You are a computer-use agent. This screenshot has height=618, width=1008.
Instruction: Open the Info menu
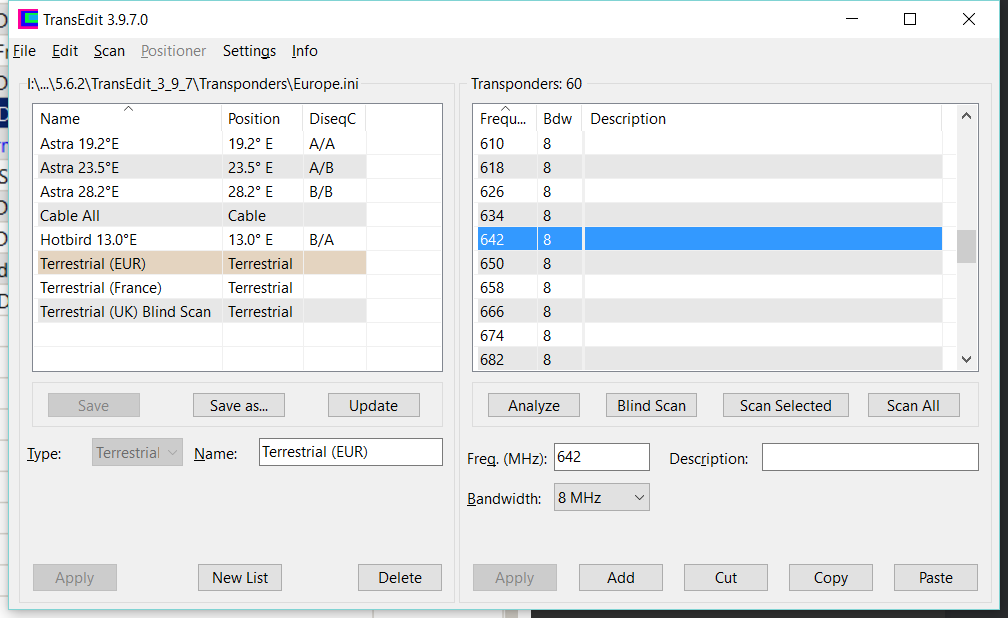click(x=305, y=51)
